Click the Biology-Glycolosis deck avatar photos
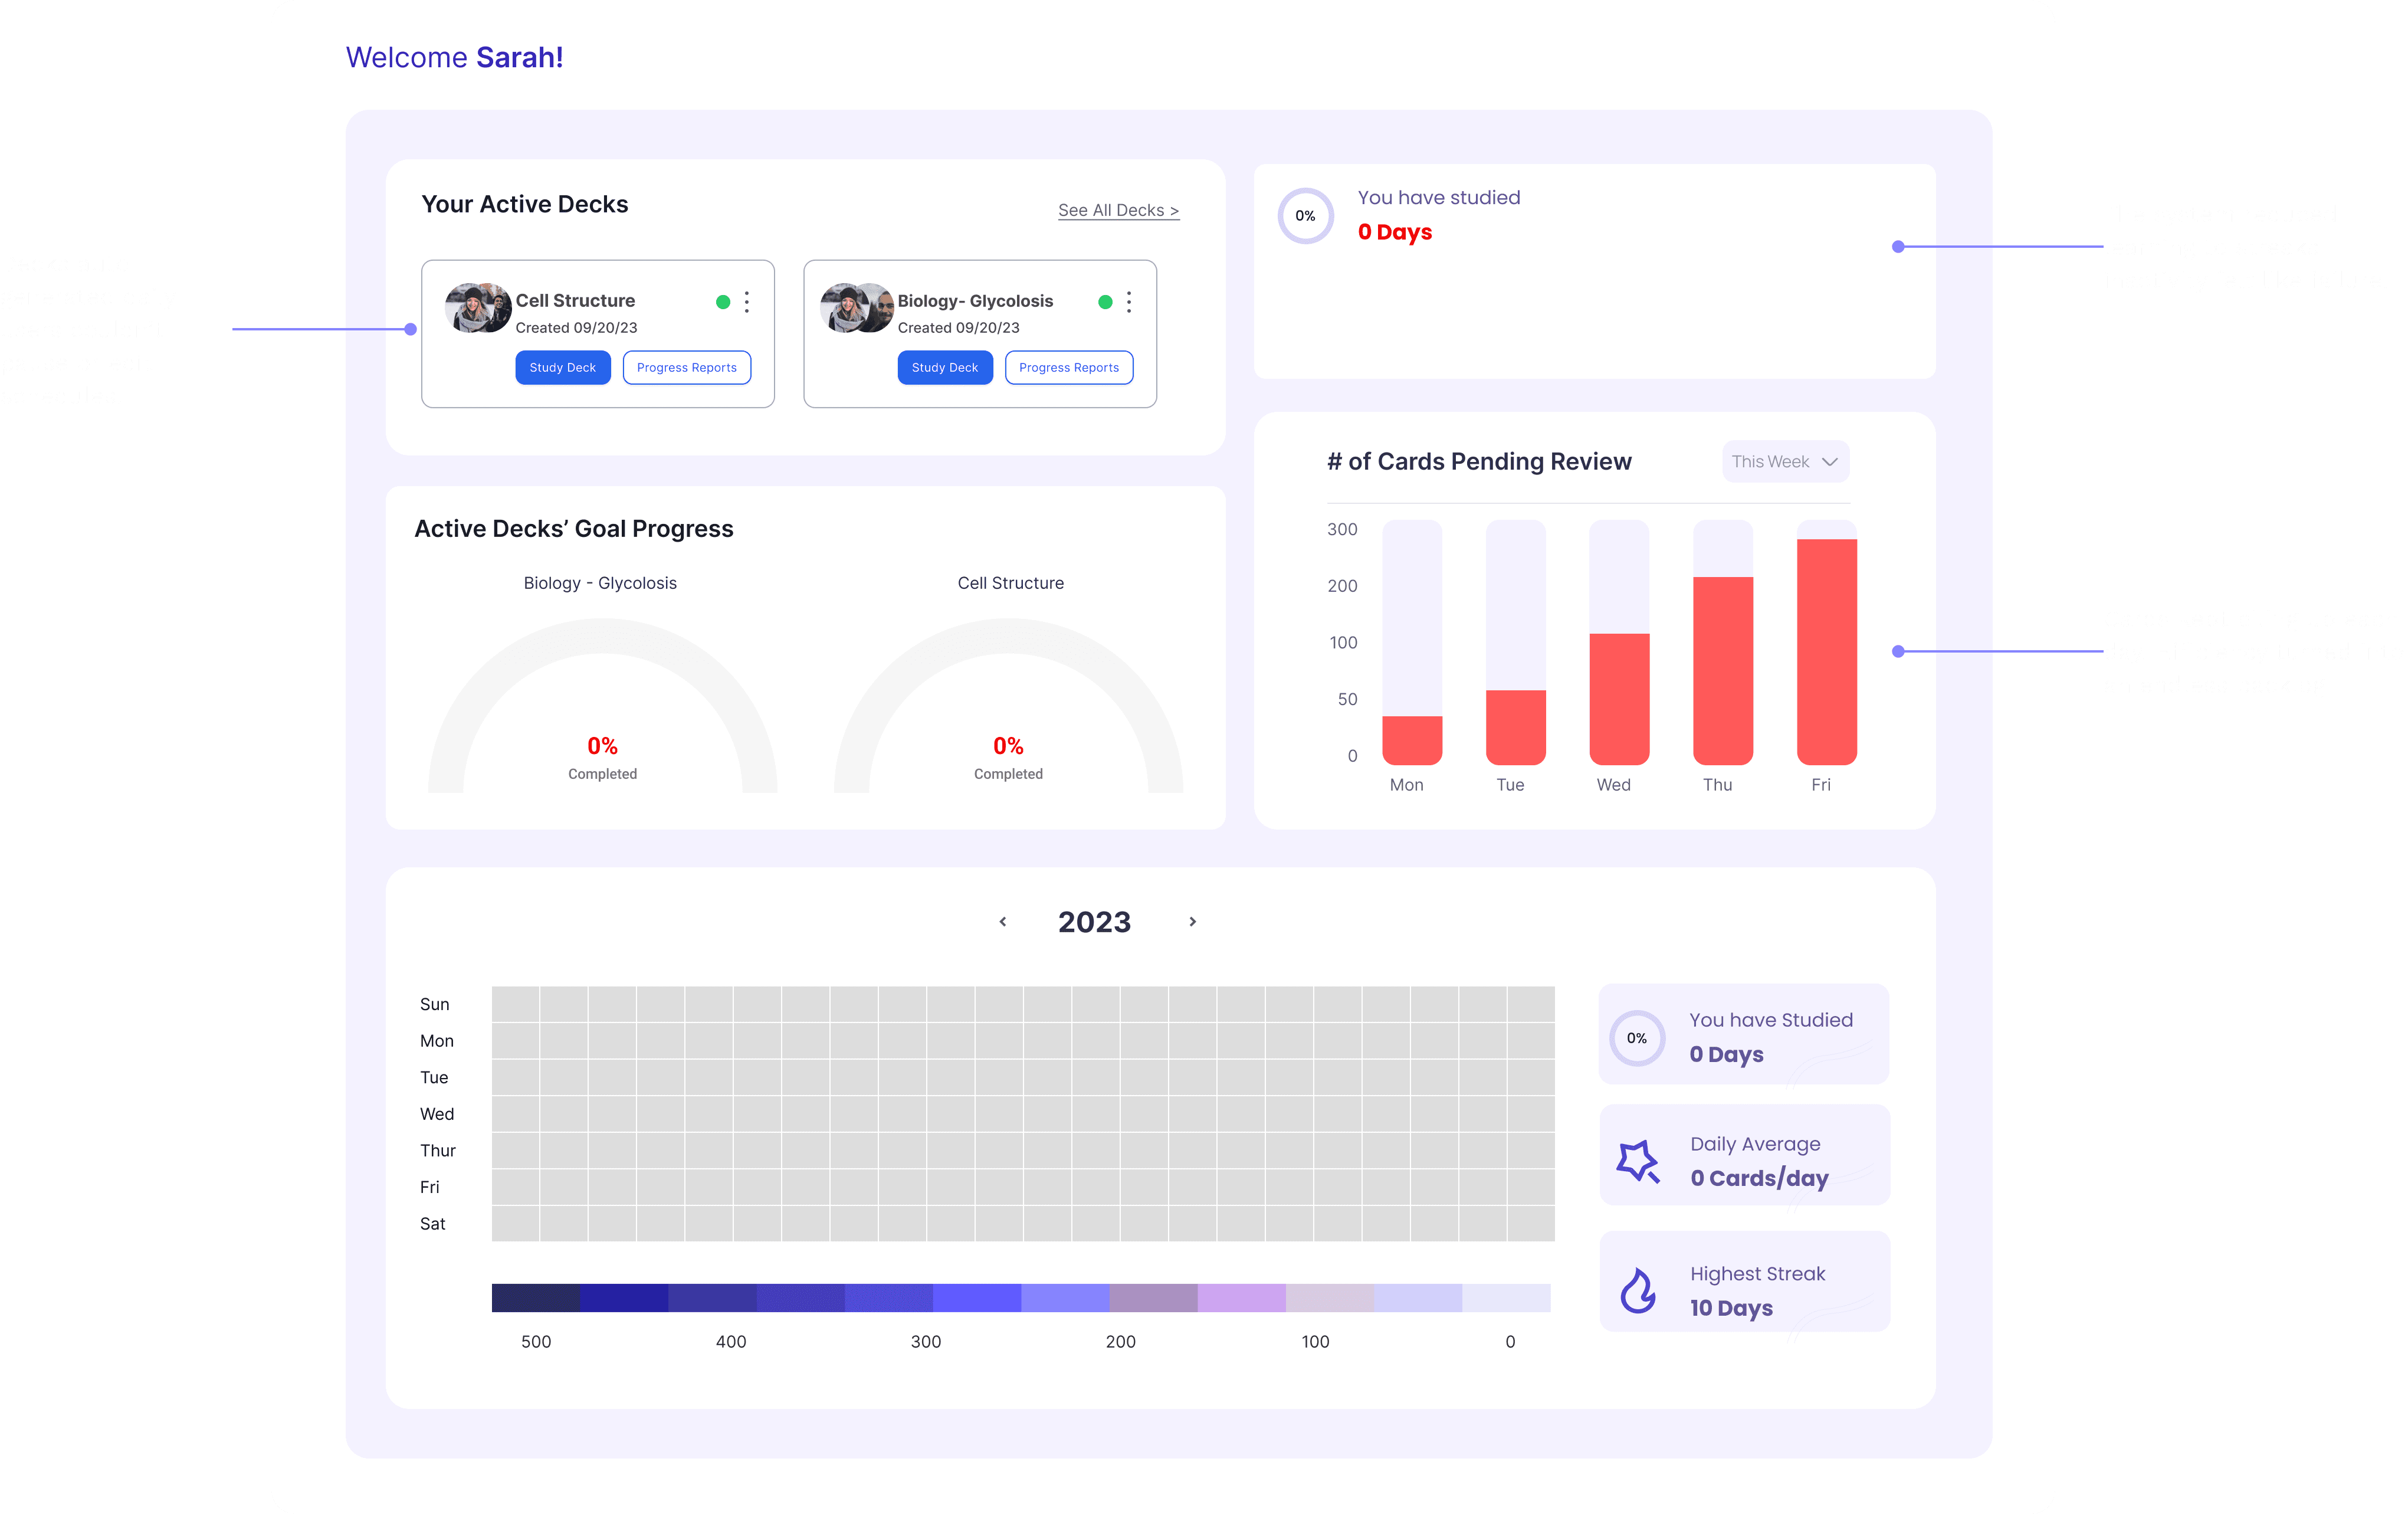Screen dimensions: 2408x1514 point(857,308)
